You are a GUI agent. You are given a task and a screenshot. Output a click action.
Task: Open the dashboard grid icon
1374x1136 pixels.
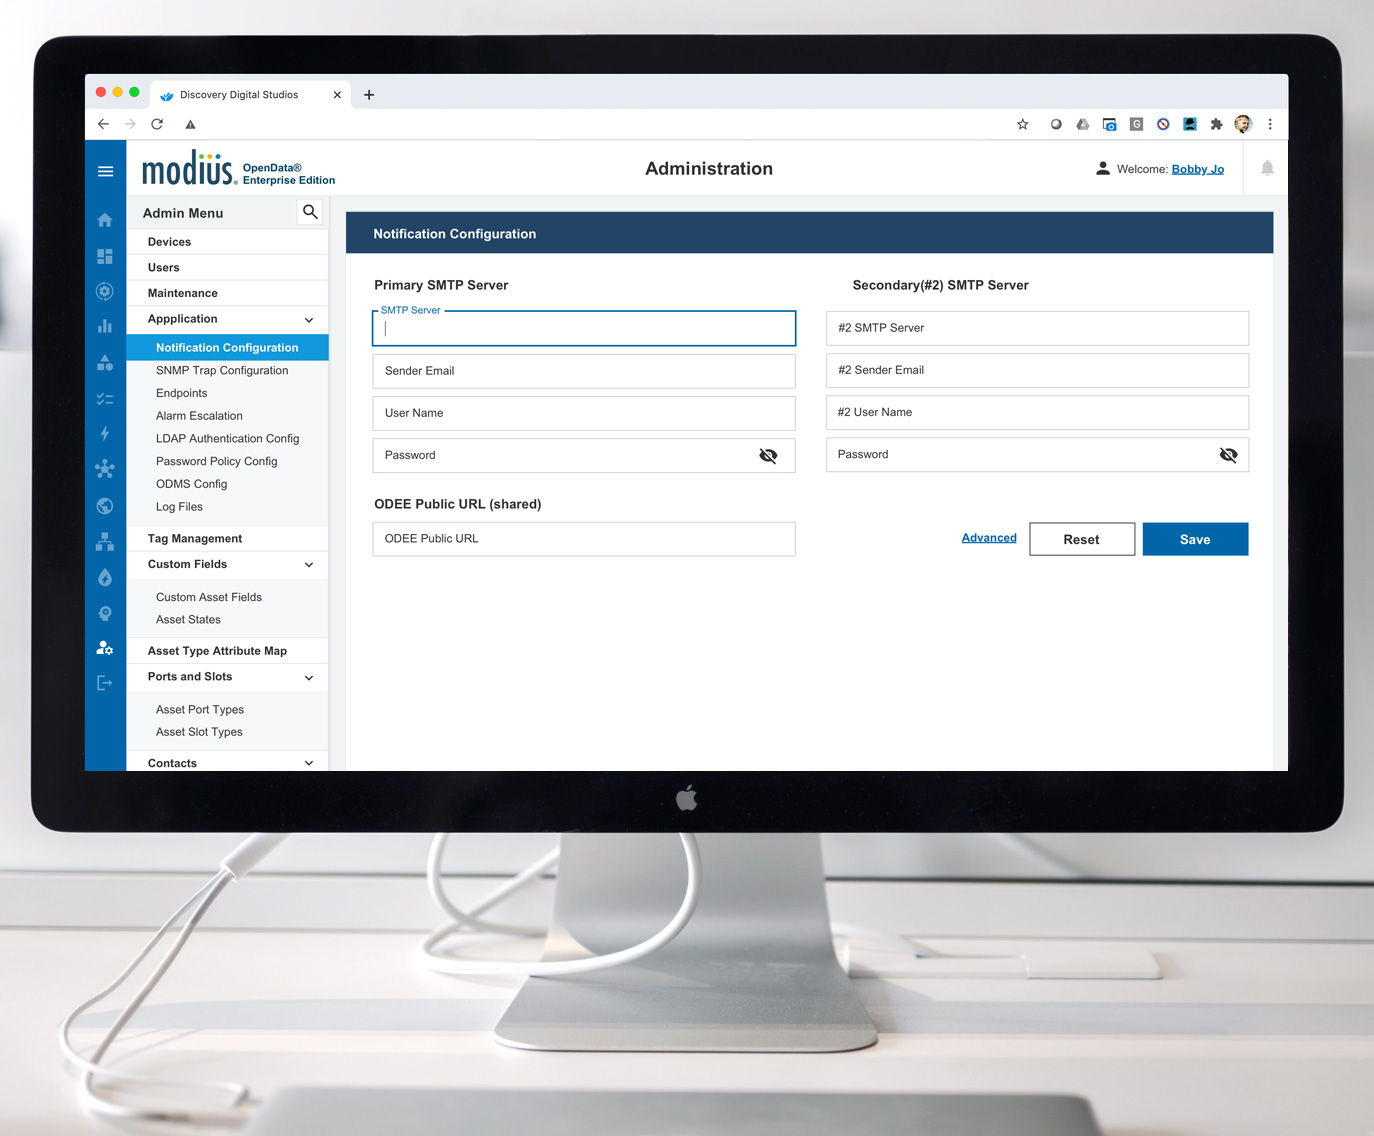tap(105, 256)
